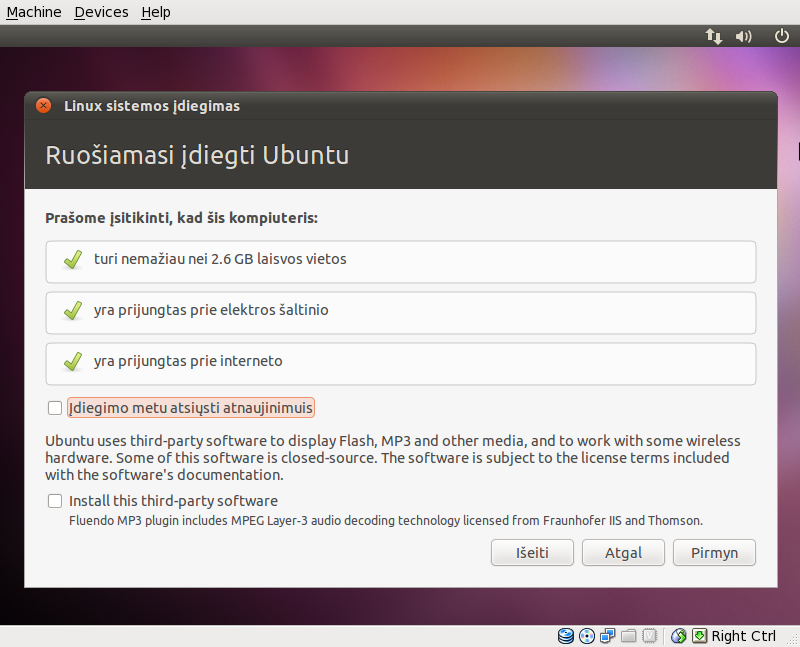
Task: Click the network adapters status icon
Action: 607,636
